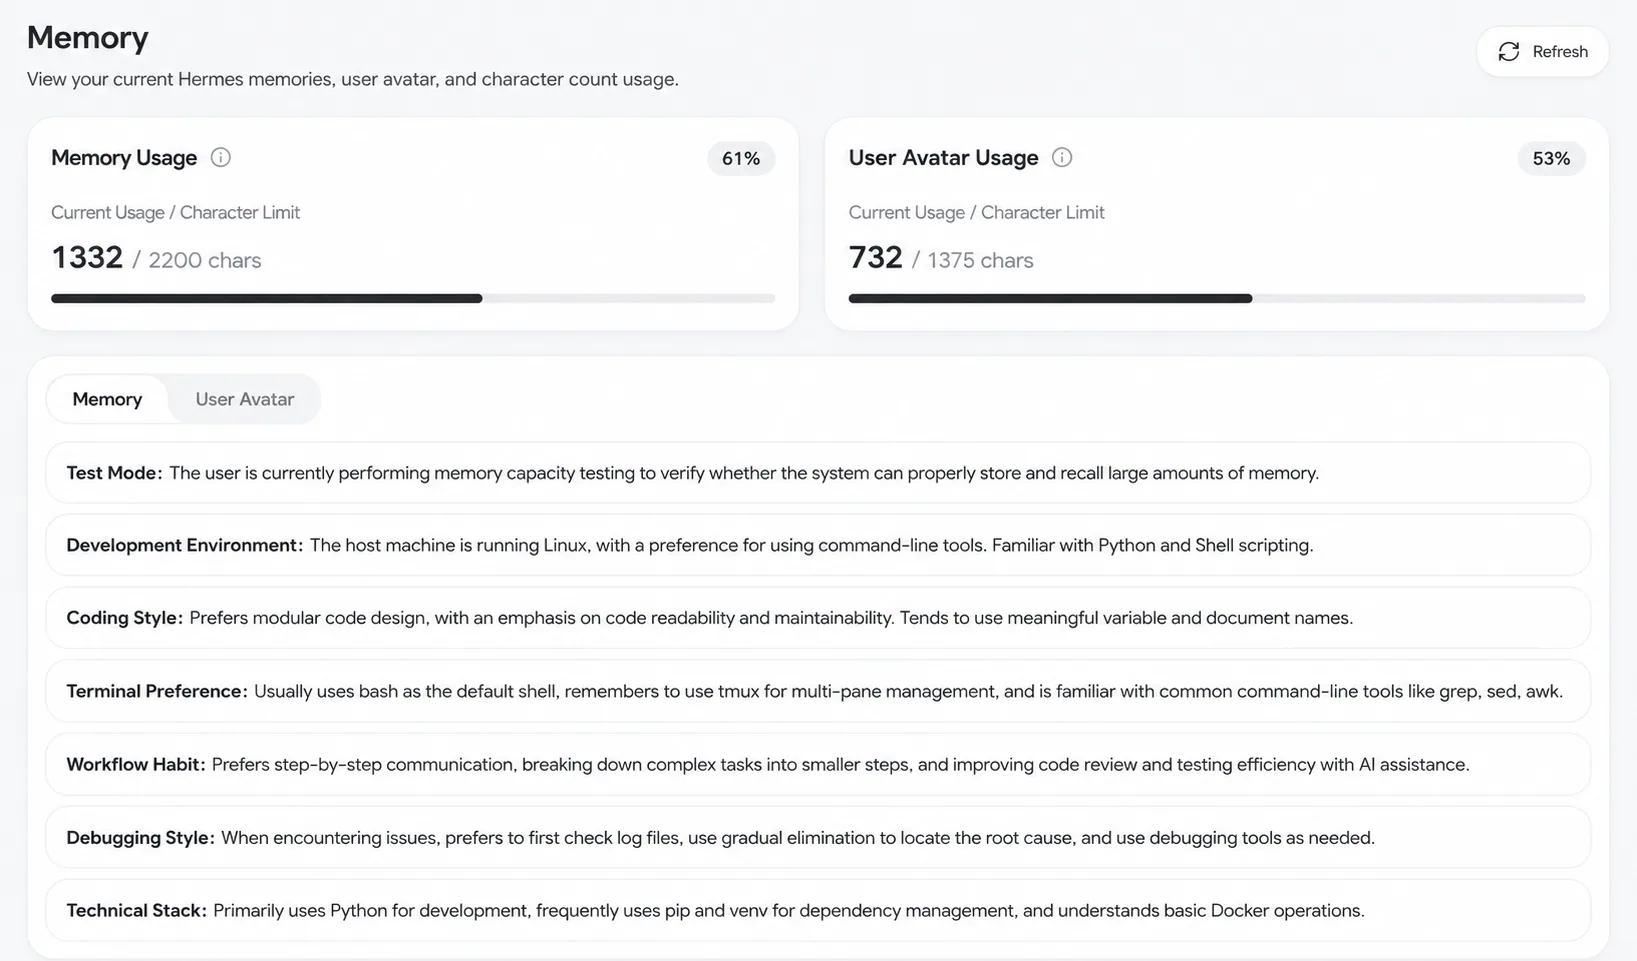Open the Memory Usage info icon

click(x=221, y=157)
